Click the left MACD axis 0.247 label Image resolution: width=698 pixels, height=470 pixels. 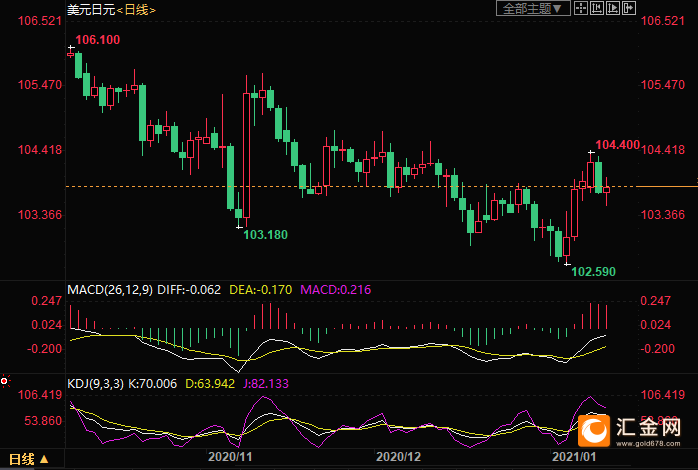pyautogui.click(x=47, y=301)
